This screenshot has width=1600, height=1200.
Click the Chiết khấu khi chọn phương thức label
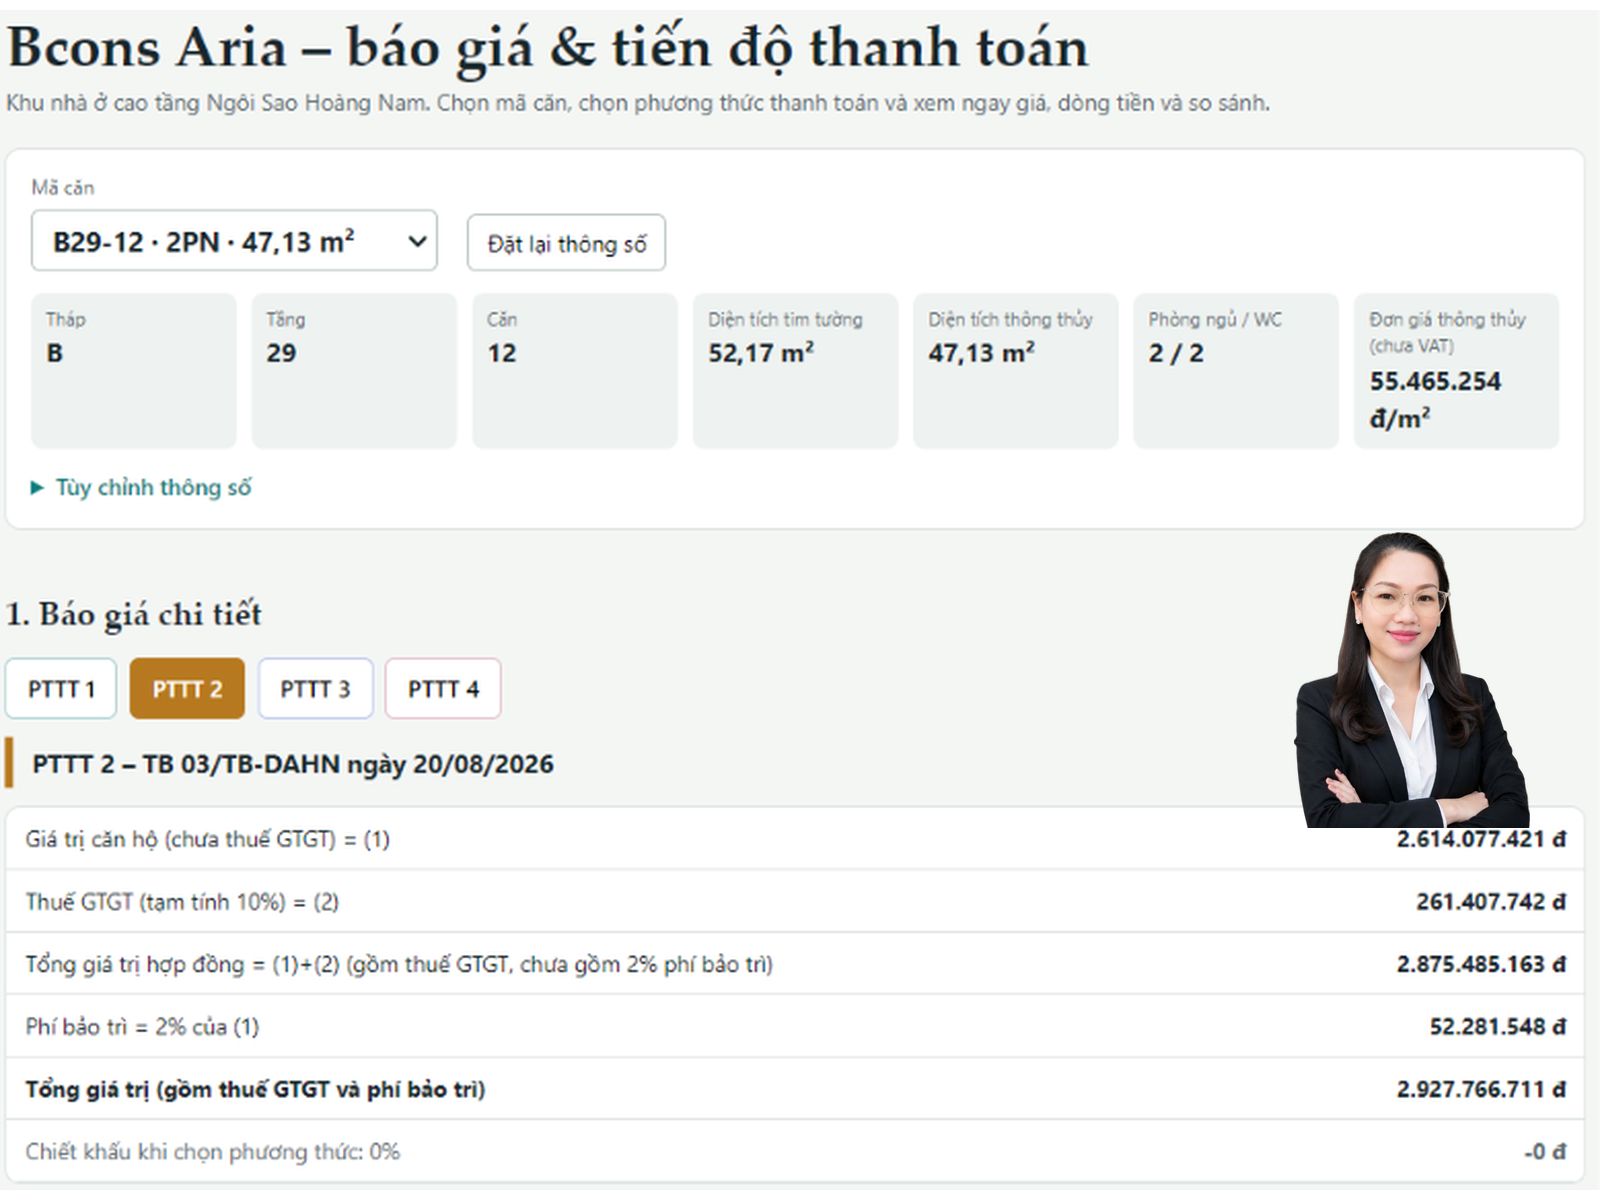tap(213, 1152)
